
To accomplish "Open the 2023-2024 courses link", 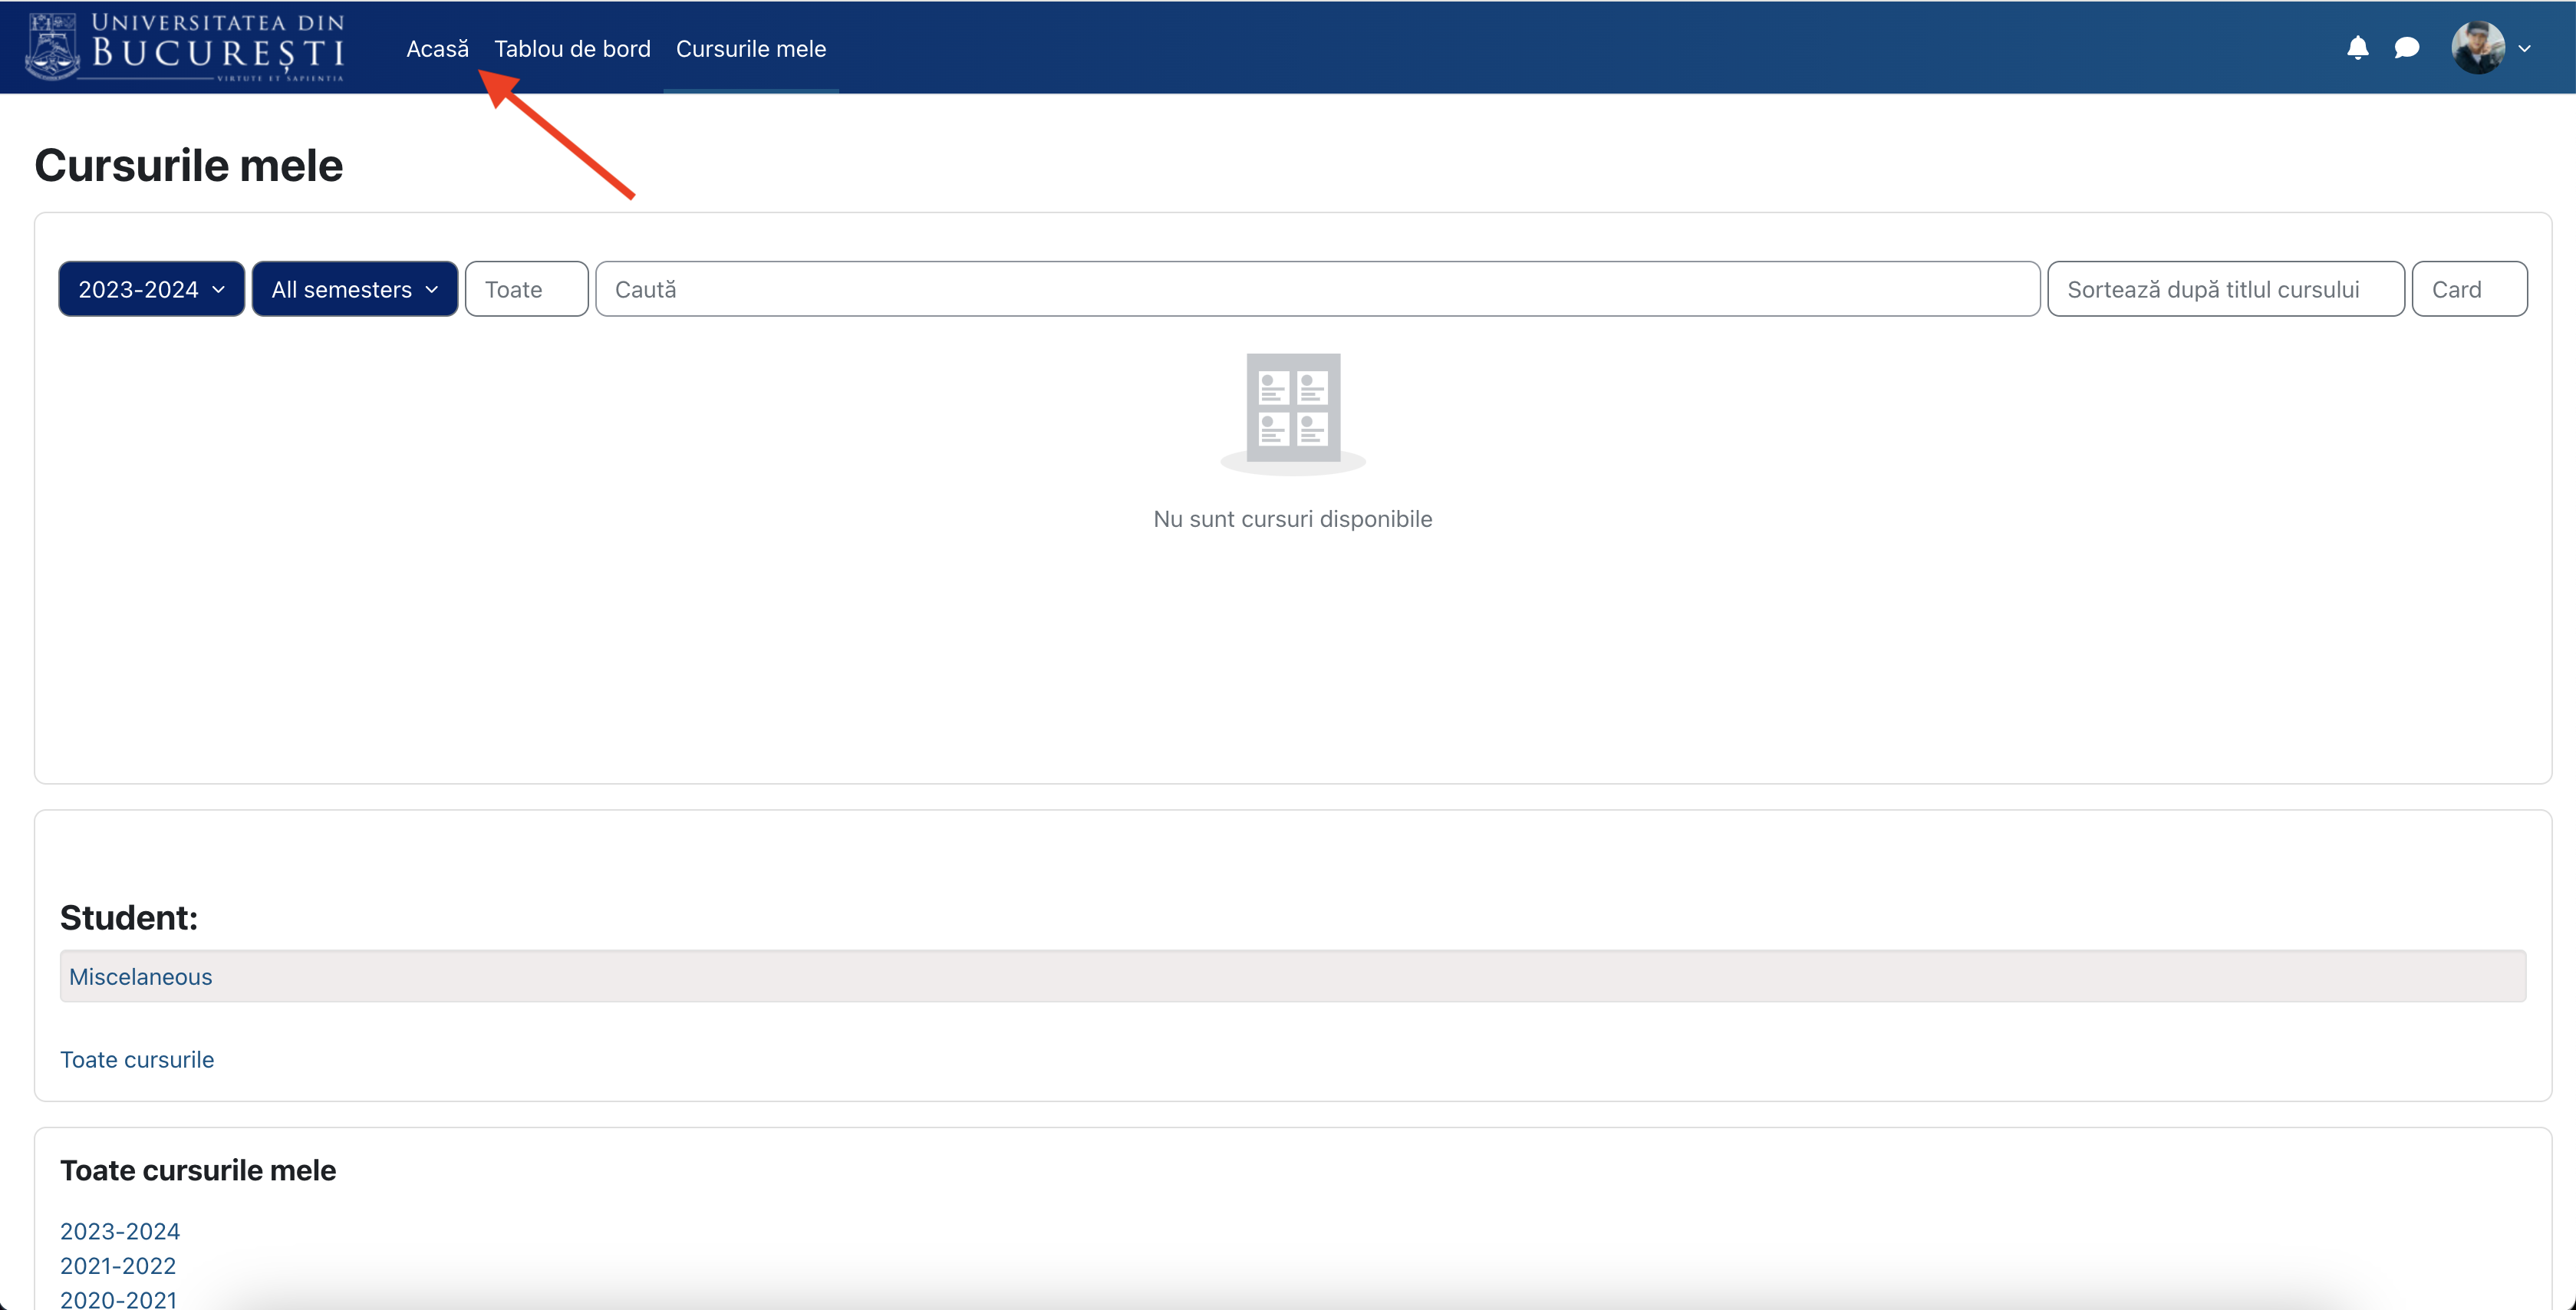I will click(120, 1231).
